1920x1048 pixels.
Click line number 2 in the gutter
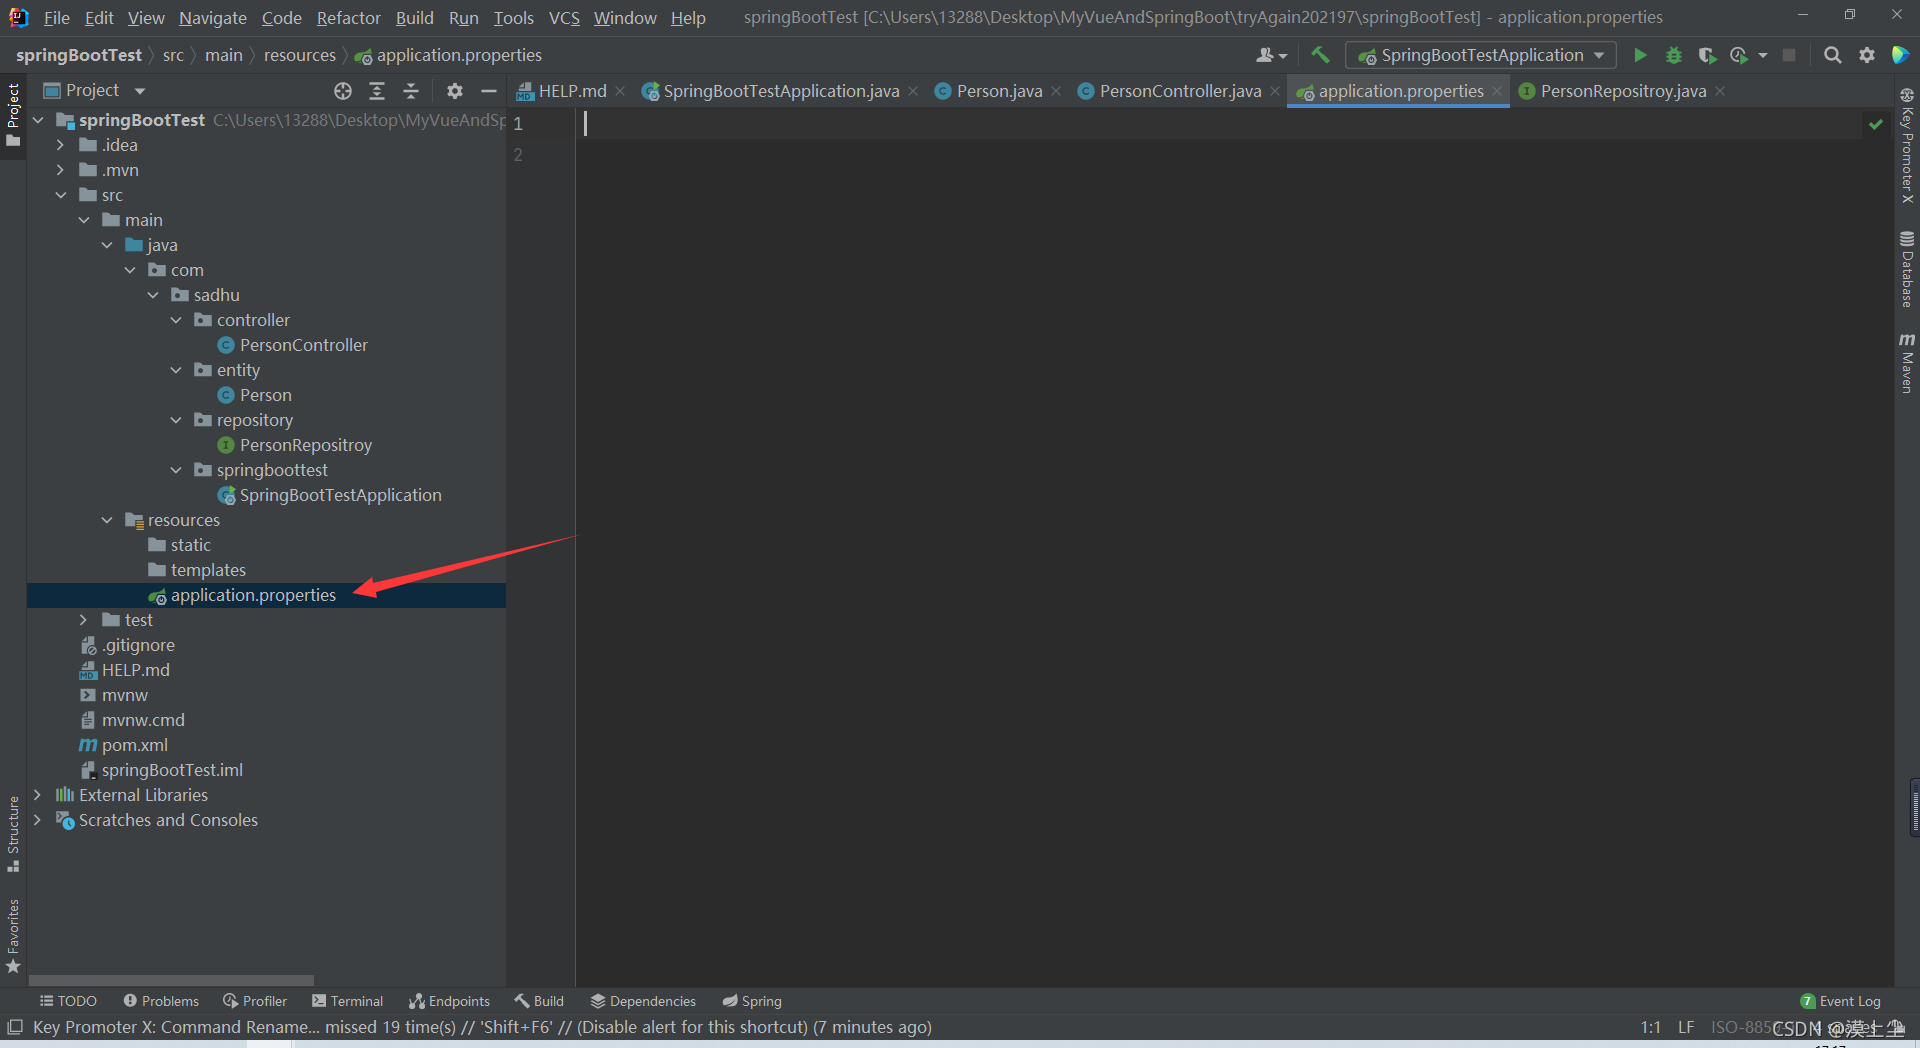tap(518, 155)
